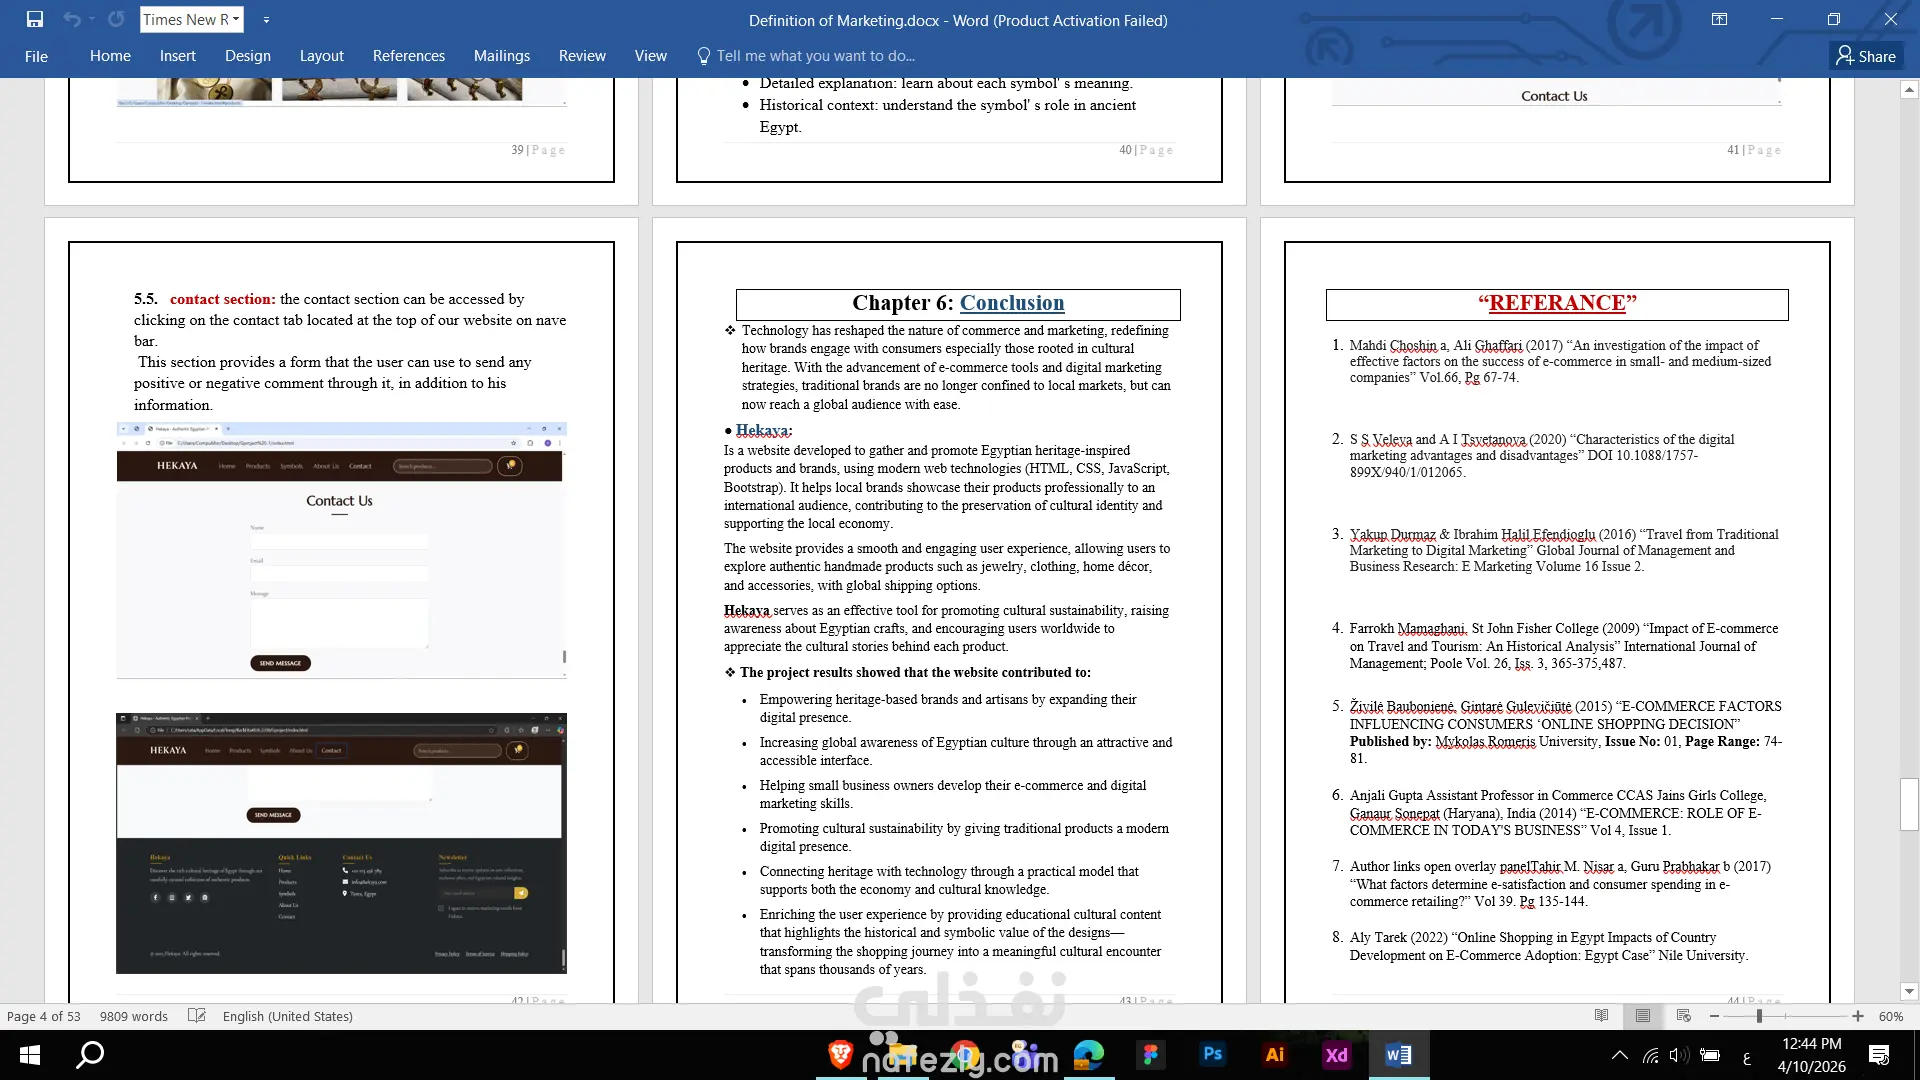Open word count via 9809 words
This screenshot has width=1920, height=1080.
pyautogui.click(x=134, y=1016)
